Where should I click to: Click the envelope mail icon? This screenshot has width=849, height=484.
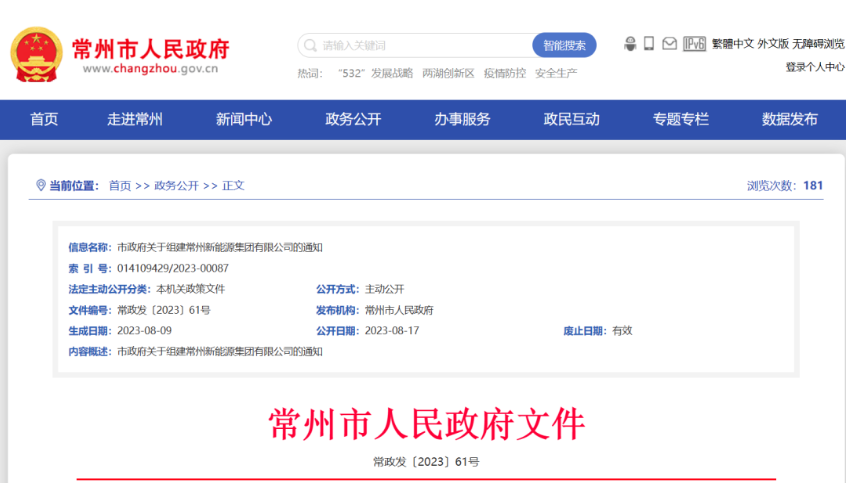pyautogui.click(x=668, y=44)
